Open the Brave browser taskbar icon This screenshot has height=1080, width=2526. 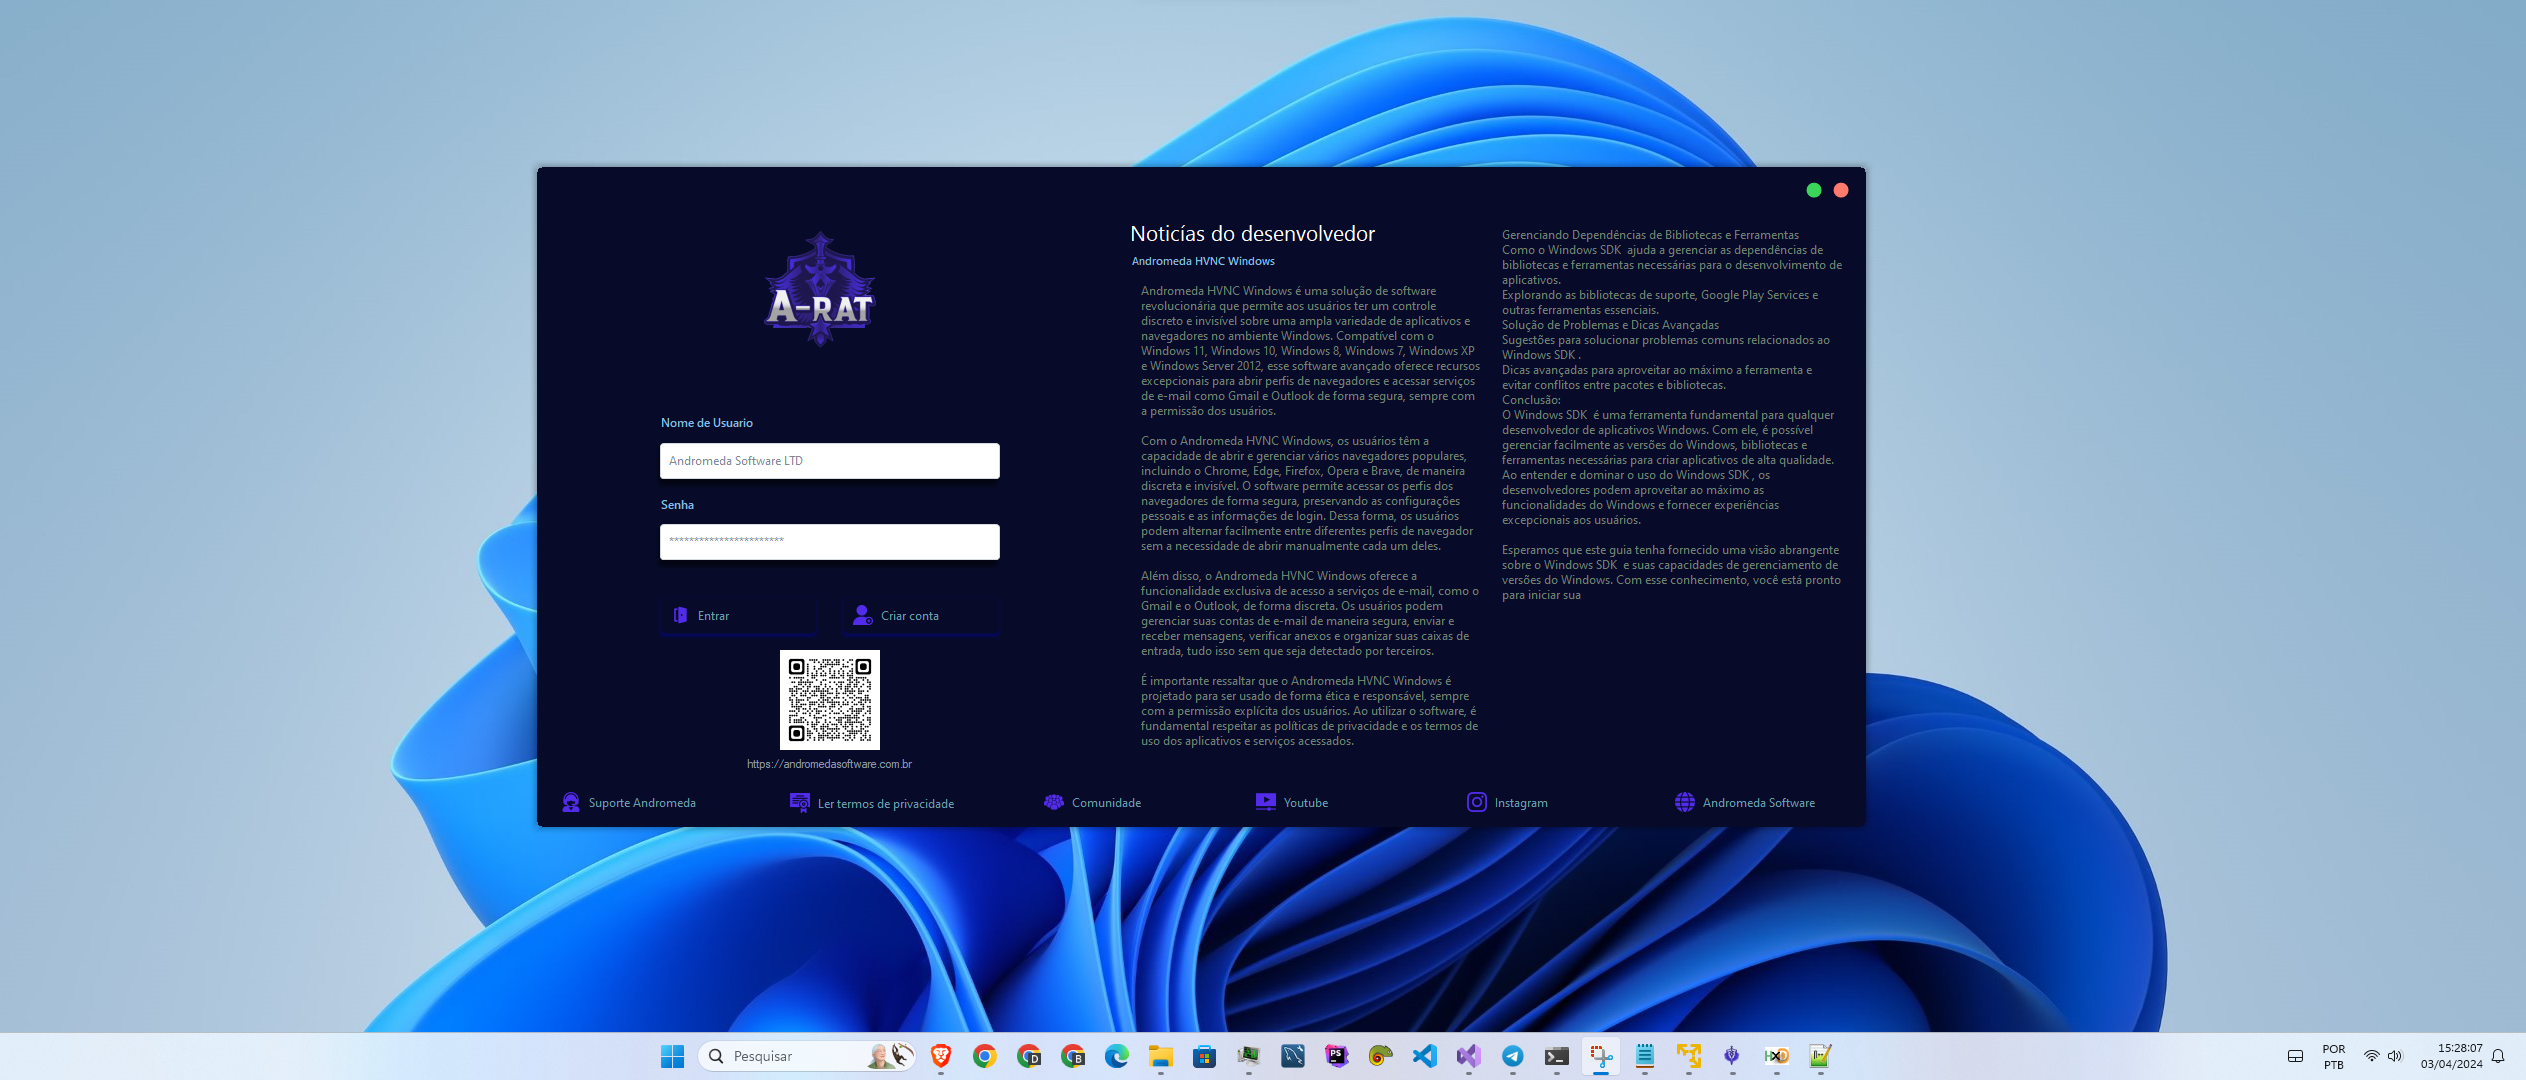coord(940,1056)
